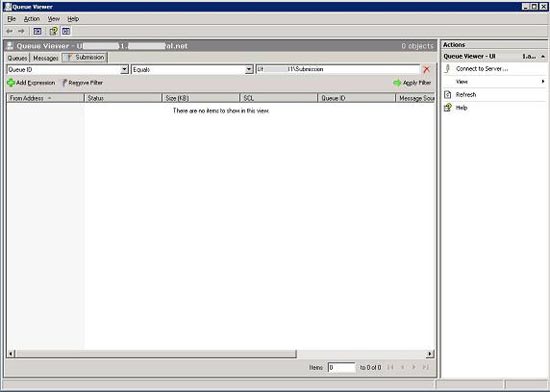Sort by SCL column header
This screenshot has width=550, height=392.
pyautogui.click(x=279, y=98)
